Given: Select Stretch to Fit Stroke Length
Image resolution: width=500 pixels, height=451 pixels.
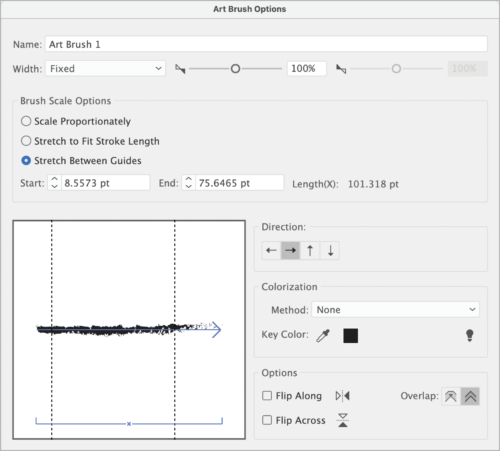Looking at the screenshot, I should click(x=26, y=141).
